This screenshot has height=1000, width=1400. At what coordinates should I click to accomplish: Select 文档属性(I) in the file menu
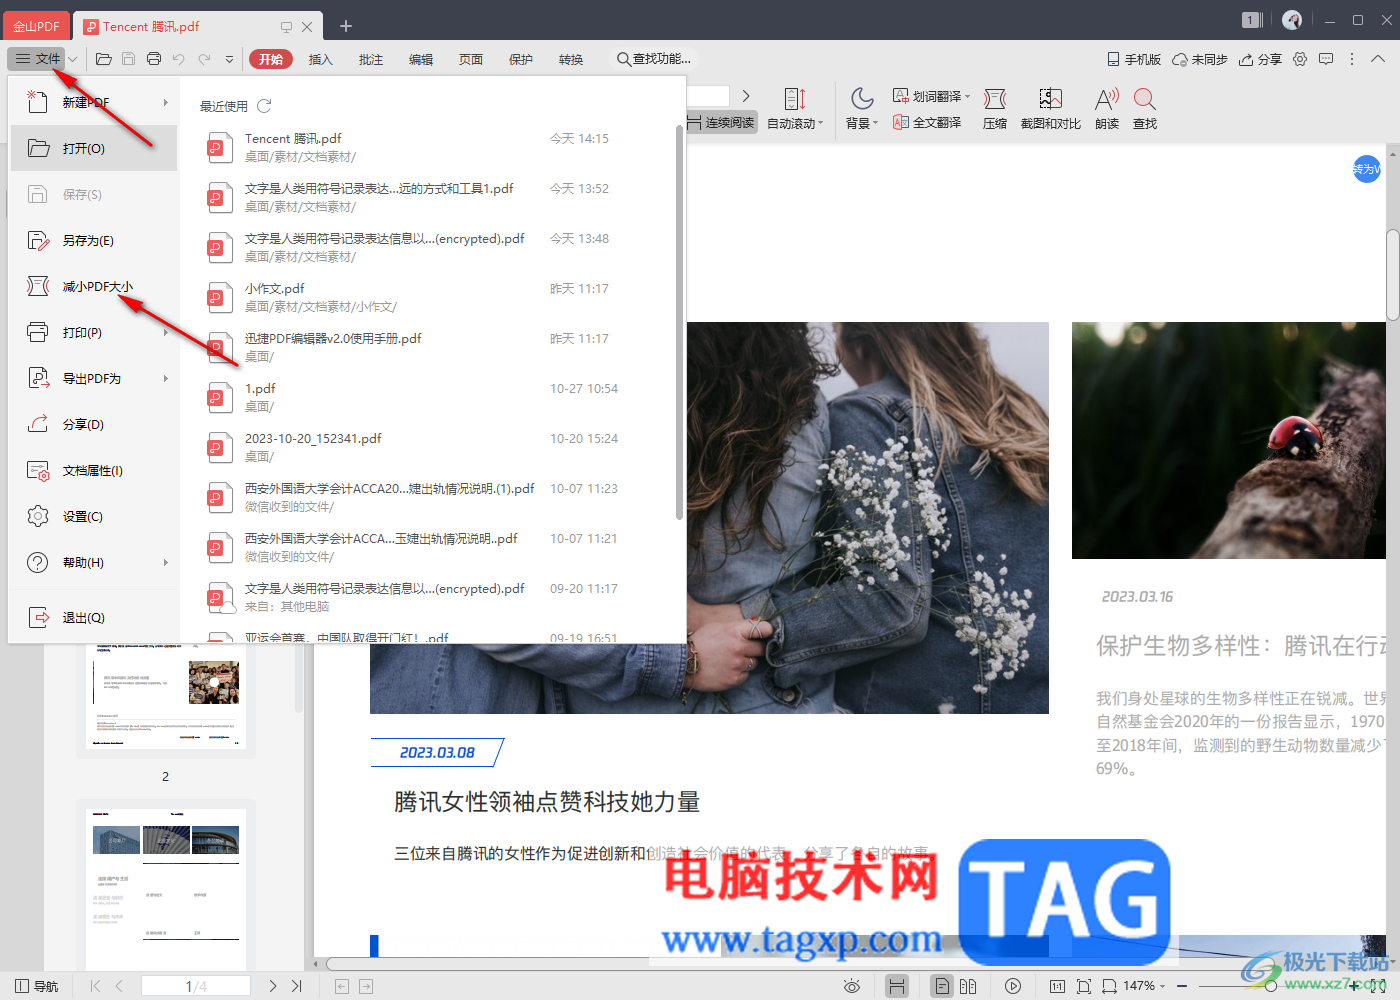(x=94, y=470)
